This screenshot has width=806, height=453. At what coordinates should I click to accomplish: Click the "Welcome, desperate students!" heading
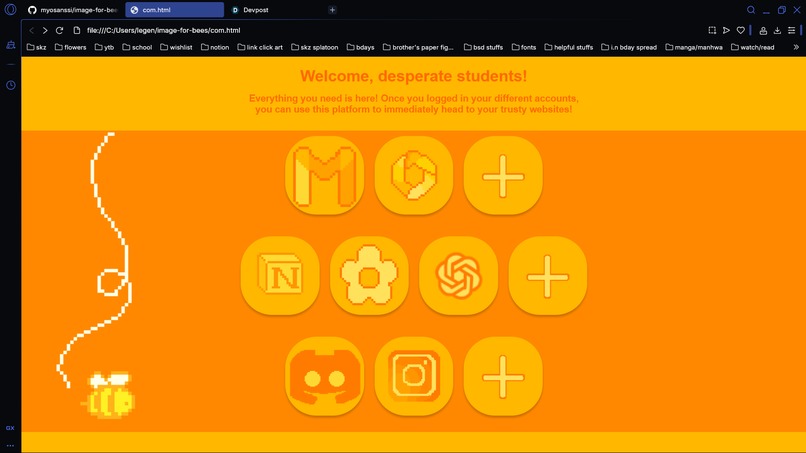tap(414, 76)
